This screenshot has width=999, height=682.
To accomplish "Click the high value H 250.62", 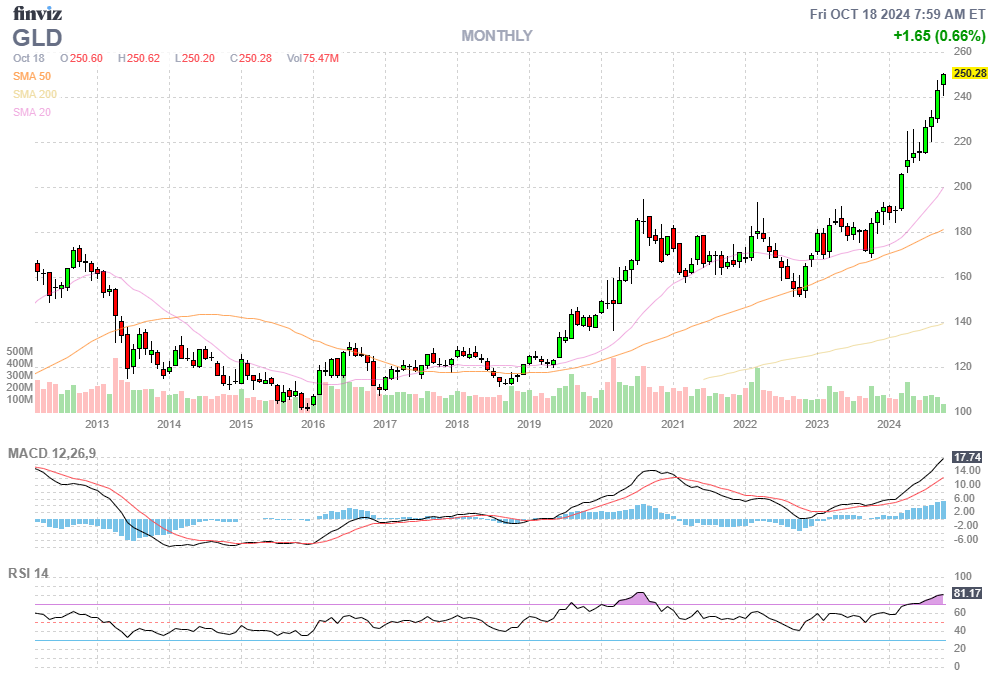I will click(139, 58).
